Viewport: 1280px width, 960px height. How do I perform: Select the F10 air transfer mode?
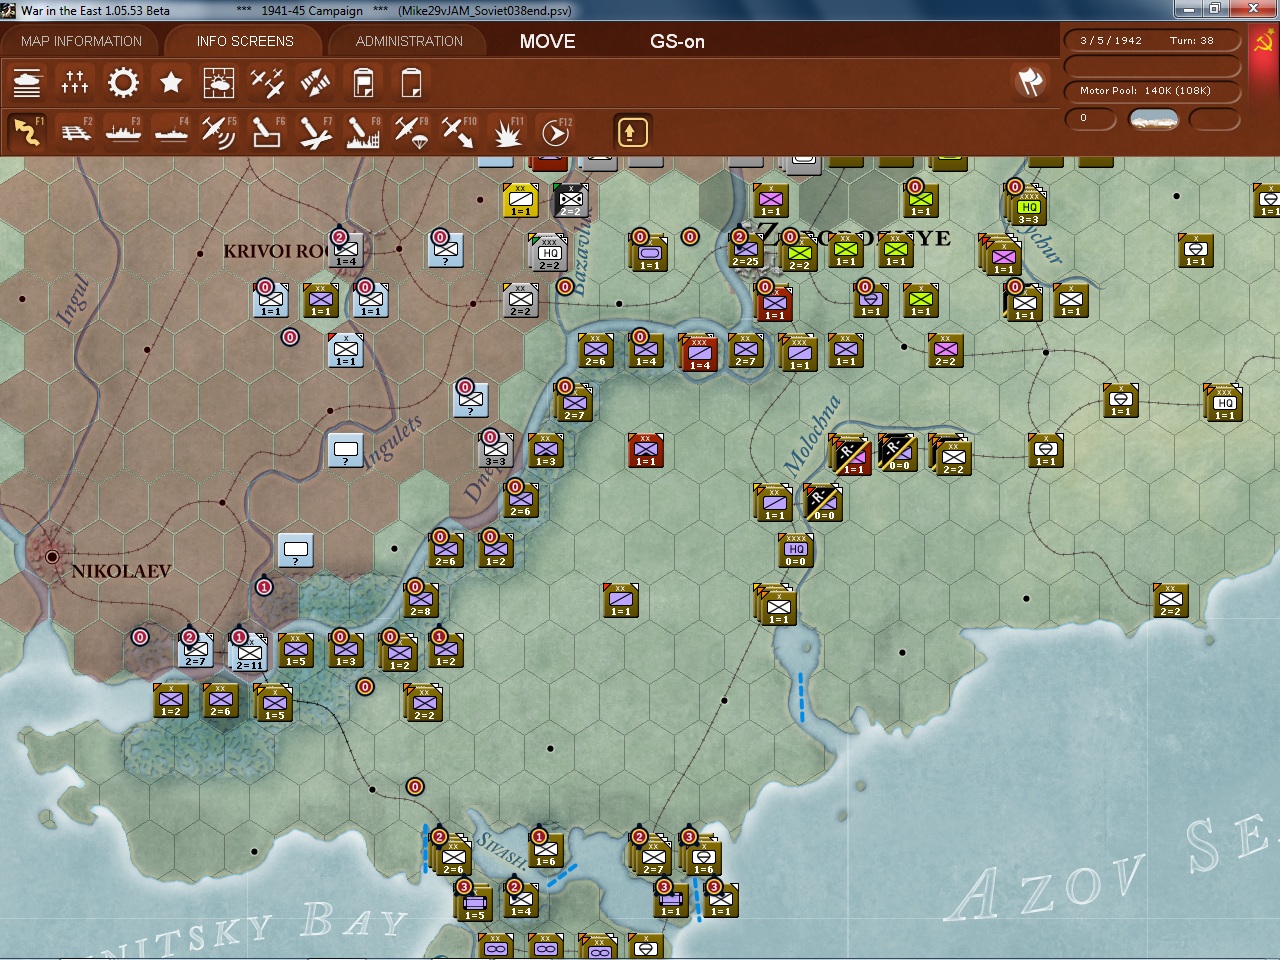click(x=459, y=132)
